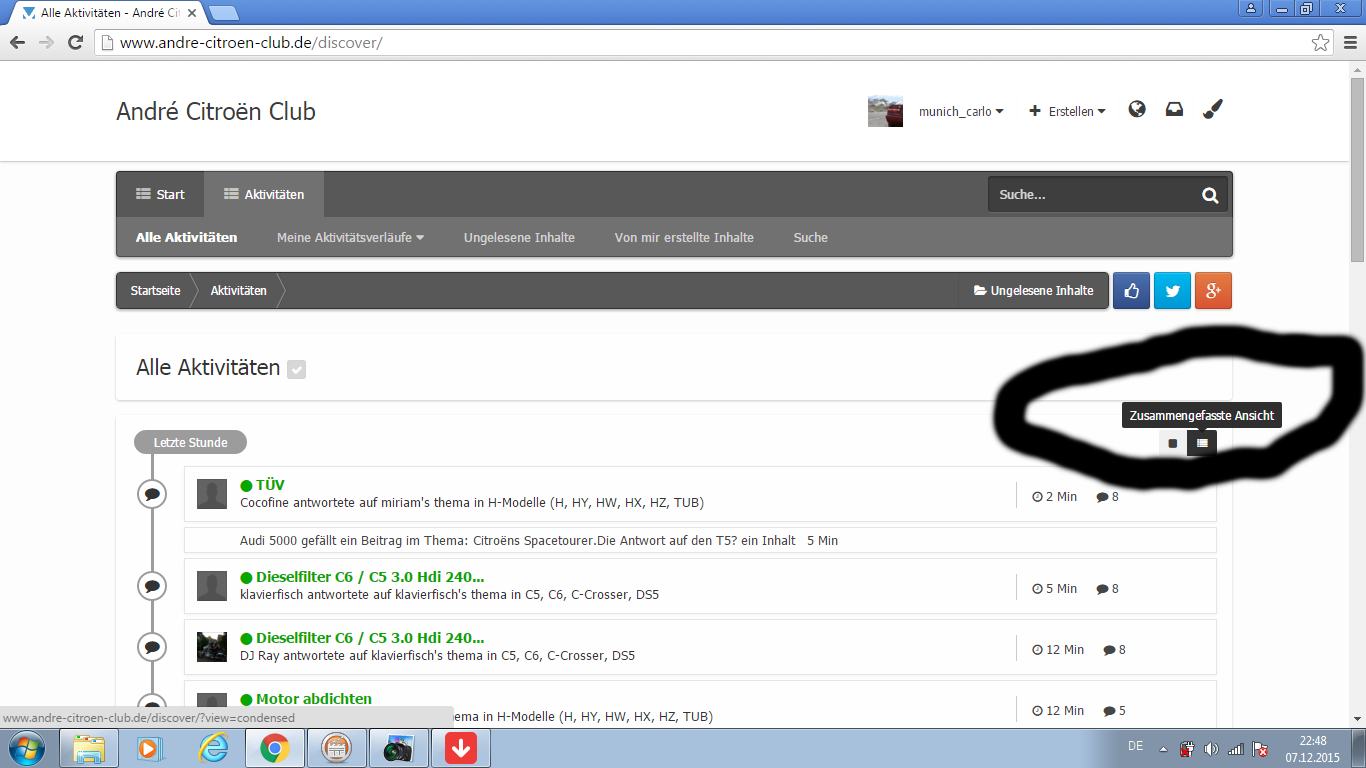Screen dimensions: 1366x768
Task: Share on Google+ with the orange button
Action: coord(1213,291)
